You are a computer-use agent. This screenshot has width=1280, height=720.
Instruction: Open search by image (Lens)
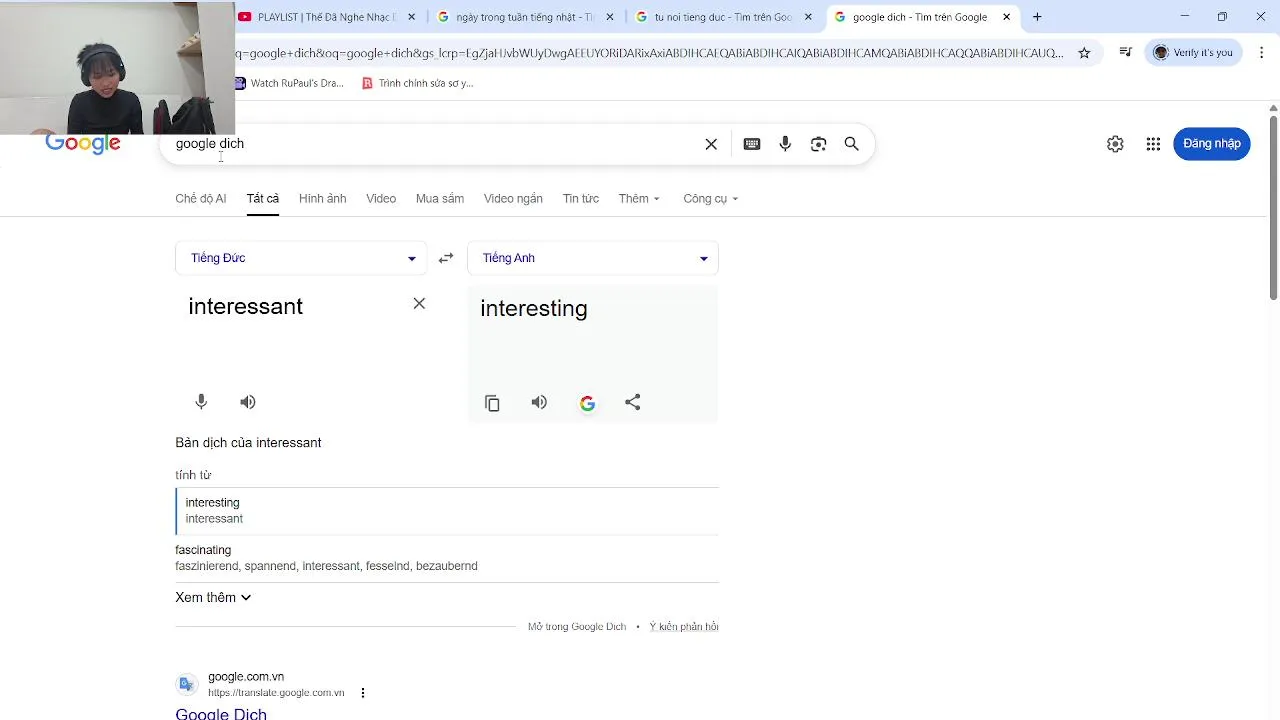point(818,144)
